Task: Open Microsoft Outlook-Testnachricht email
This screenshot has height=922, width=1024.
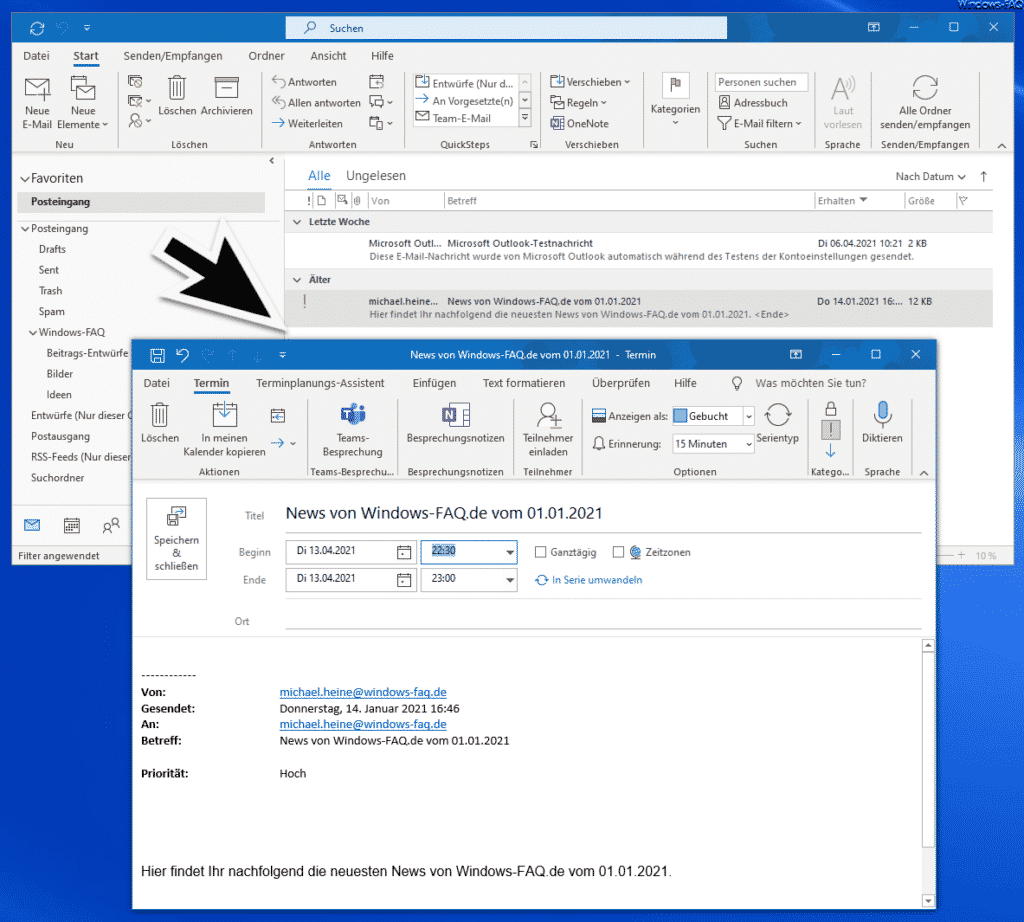Action: (638, 249)
